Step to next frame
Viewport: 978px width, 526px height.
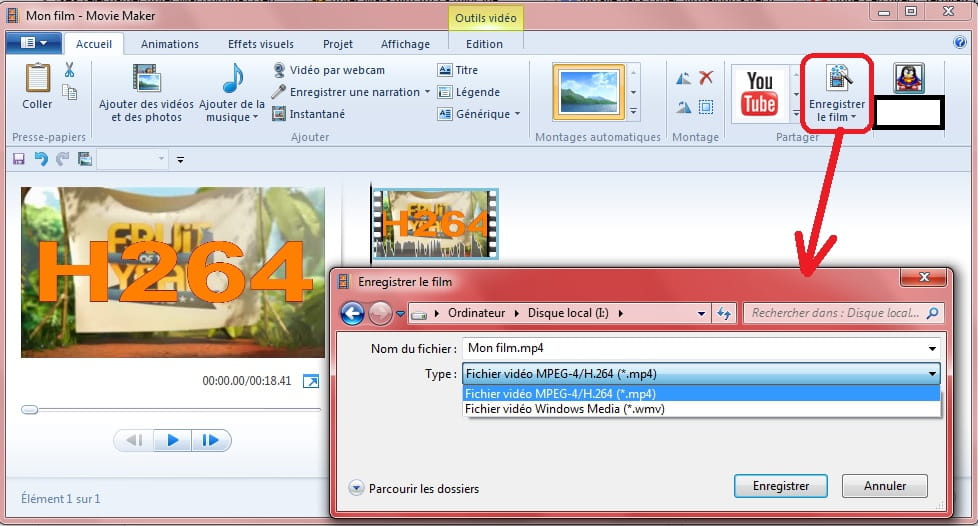(211, 441)
